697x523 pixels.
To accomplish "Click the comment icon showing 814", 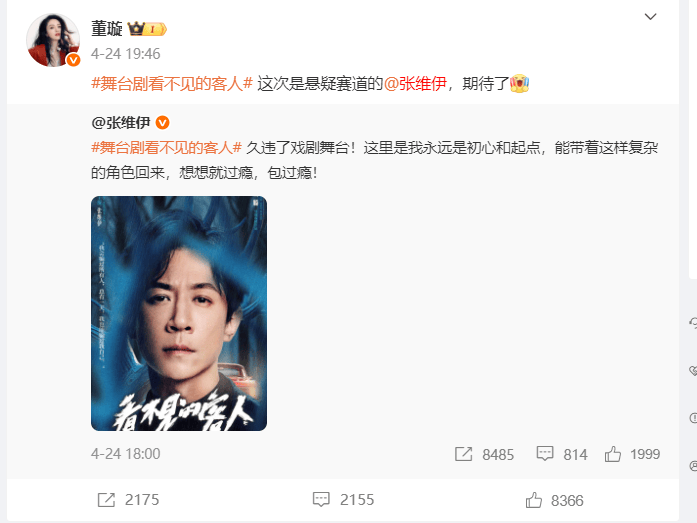I will point(545,454).
